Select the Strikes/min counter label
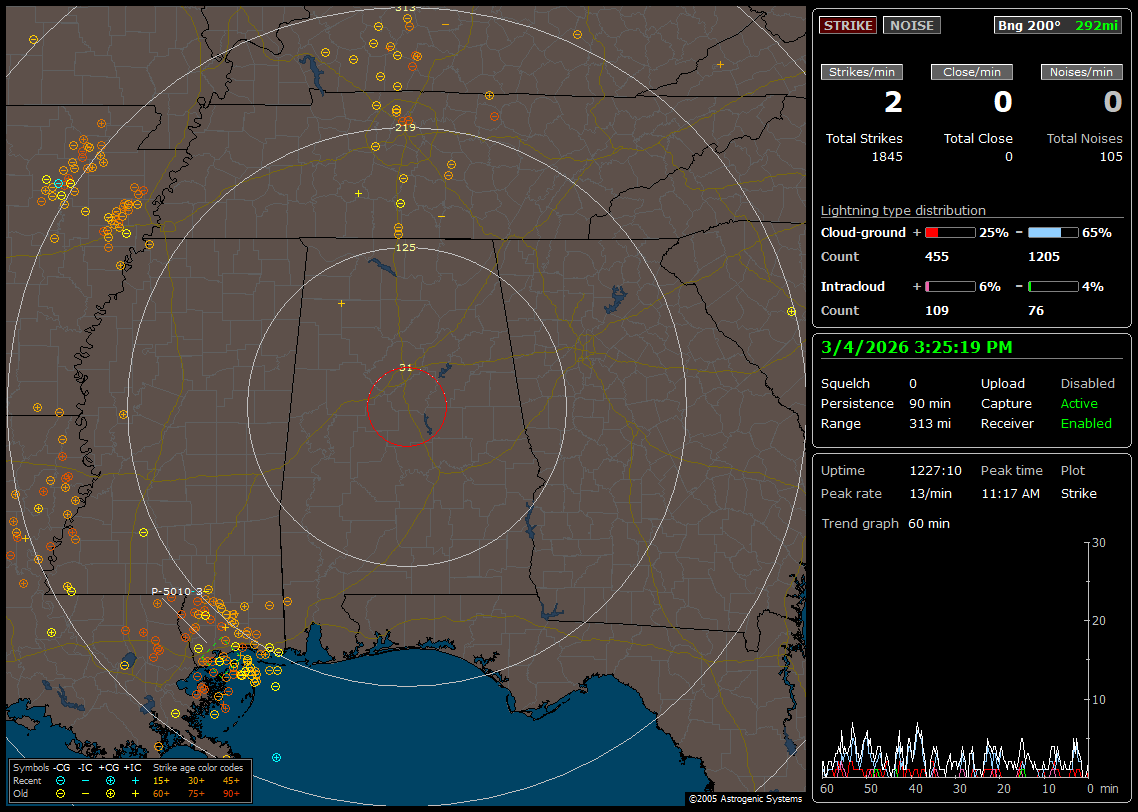1138x812 pixels. tap(862, 72)
